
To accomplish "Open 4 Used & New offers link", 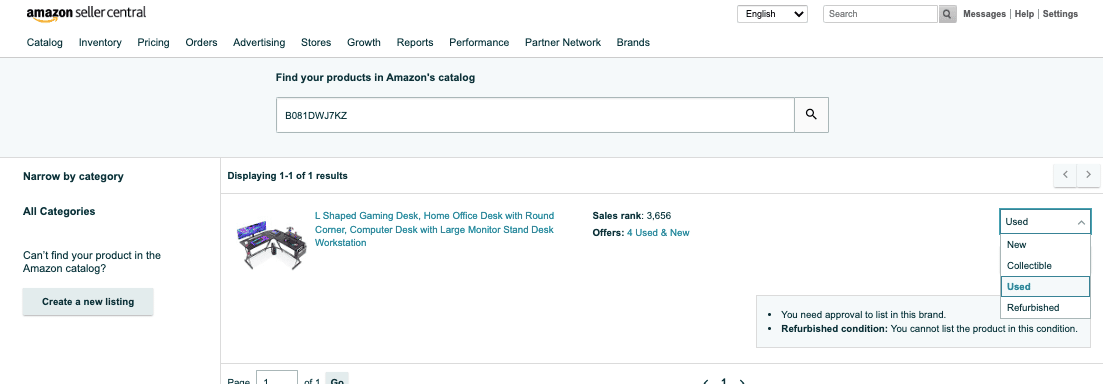I will 658,233.
